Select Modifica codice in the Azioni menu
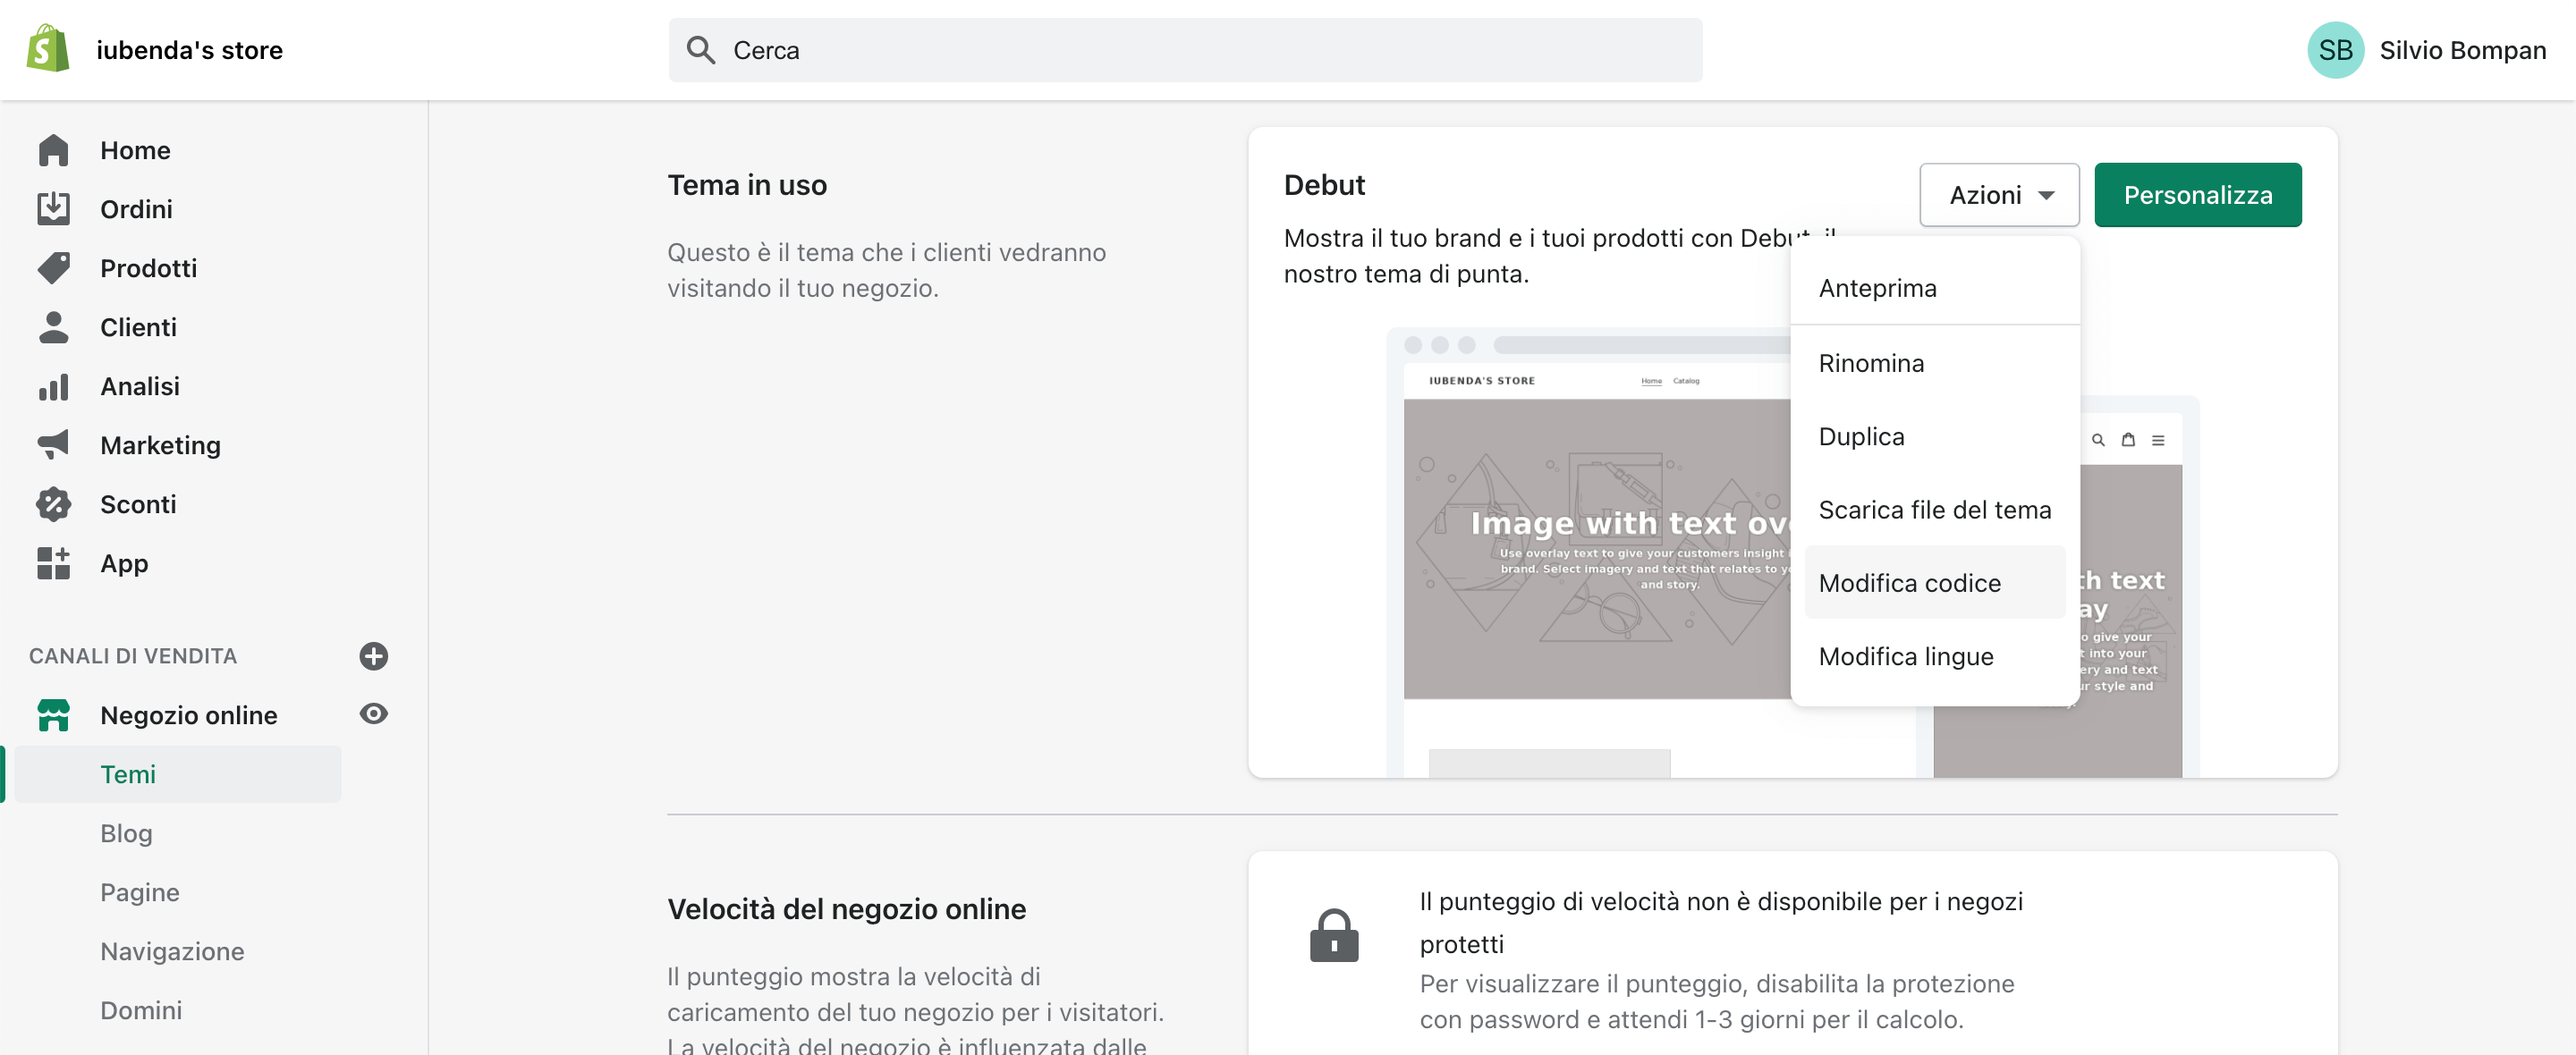This screenshot has width=2576, height=1055. 1910,582
